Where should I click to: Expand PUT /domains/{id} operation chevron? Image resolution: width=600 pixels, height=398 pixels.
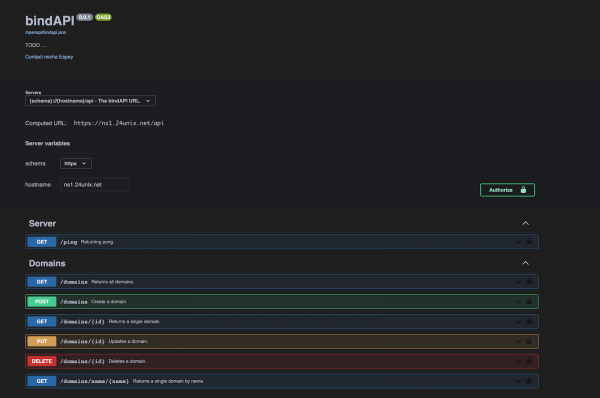pyautogui.click(x=518, y=341)
